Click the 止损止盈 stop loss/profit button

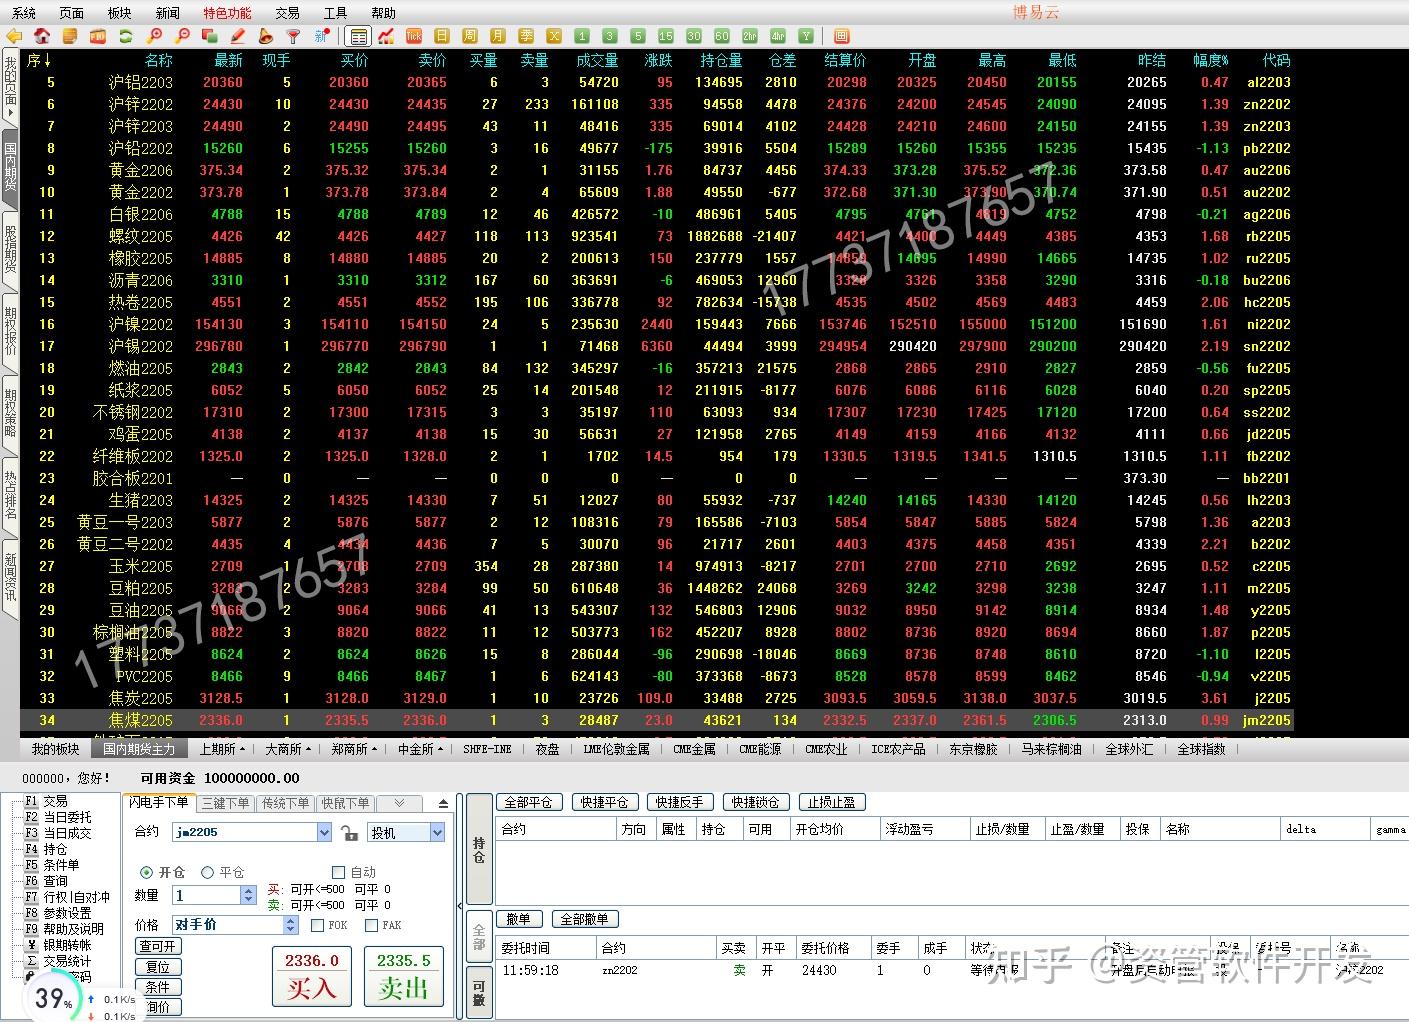[x=832, y=802]
